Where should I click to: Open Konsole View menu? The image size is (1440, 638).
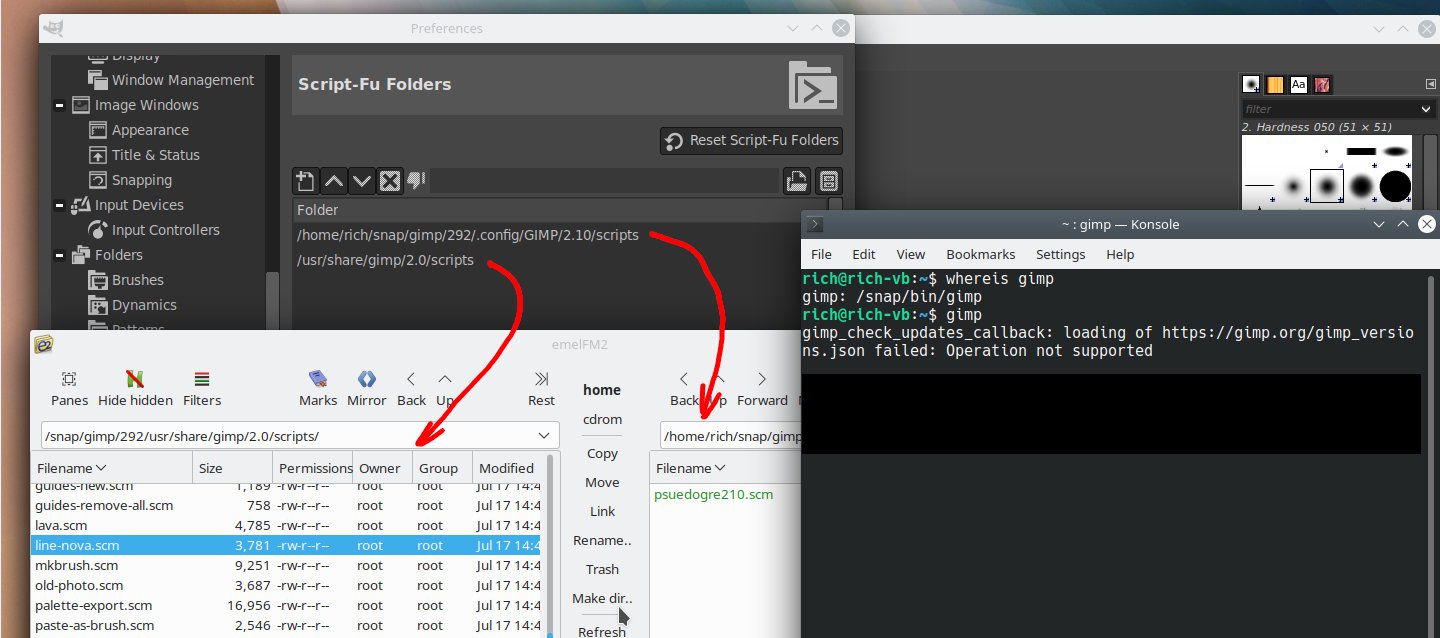(911, 254)
